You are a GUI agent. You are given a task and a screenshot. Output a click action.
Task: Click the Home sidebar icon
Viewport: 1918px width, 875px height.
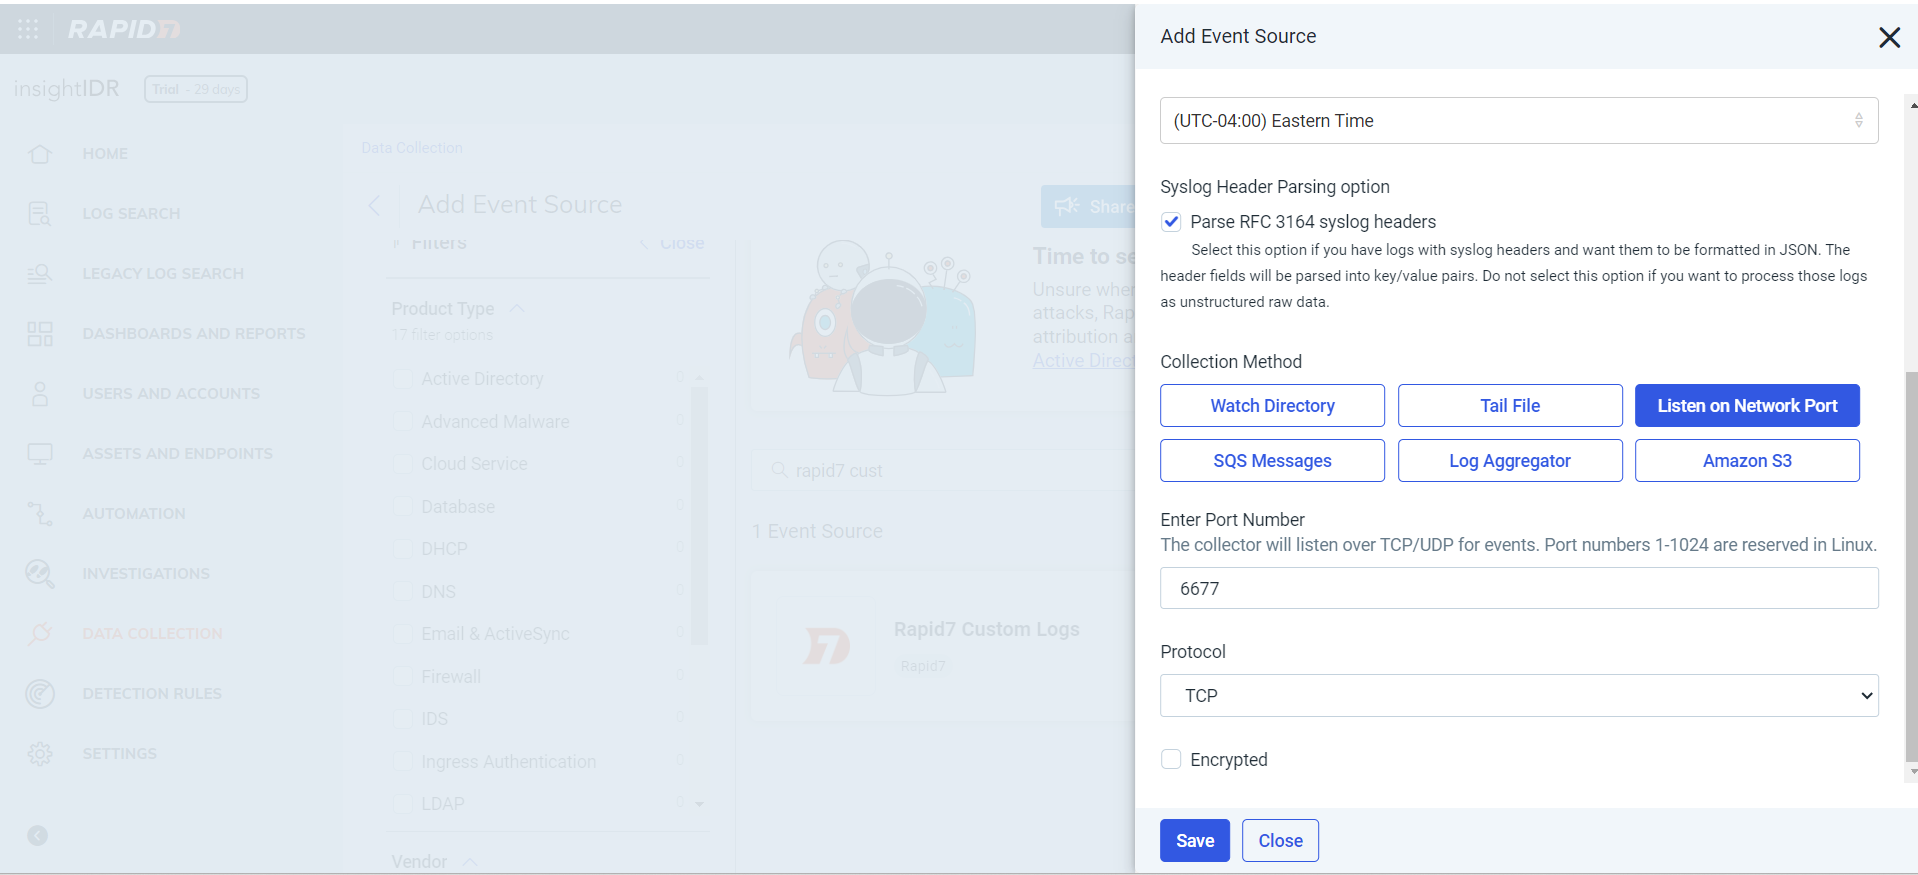(40, 154)
